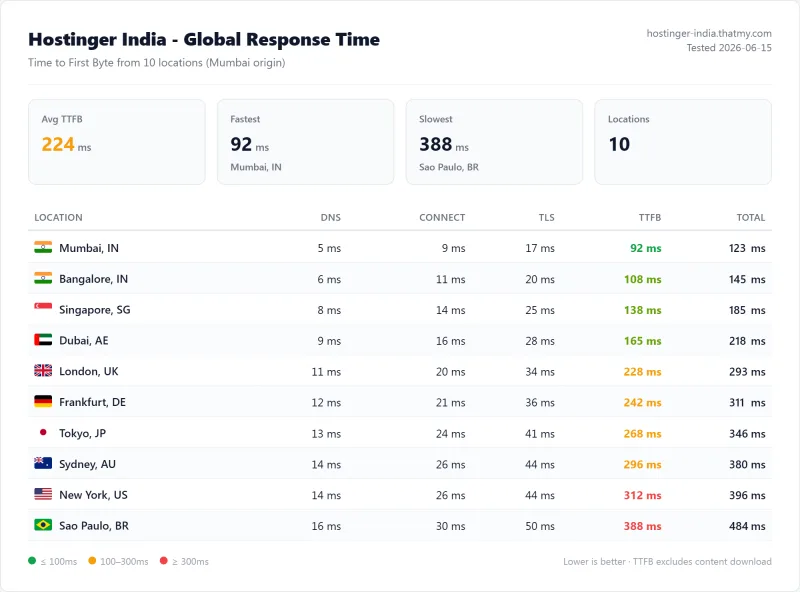
Task: Click the 13 ms DNS value for Tokyo
Action: coord(326,433)
